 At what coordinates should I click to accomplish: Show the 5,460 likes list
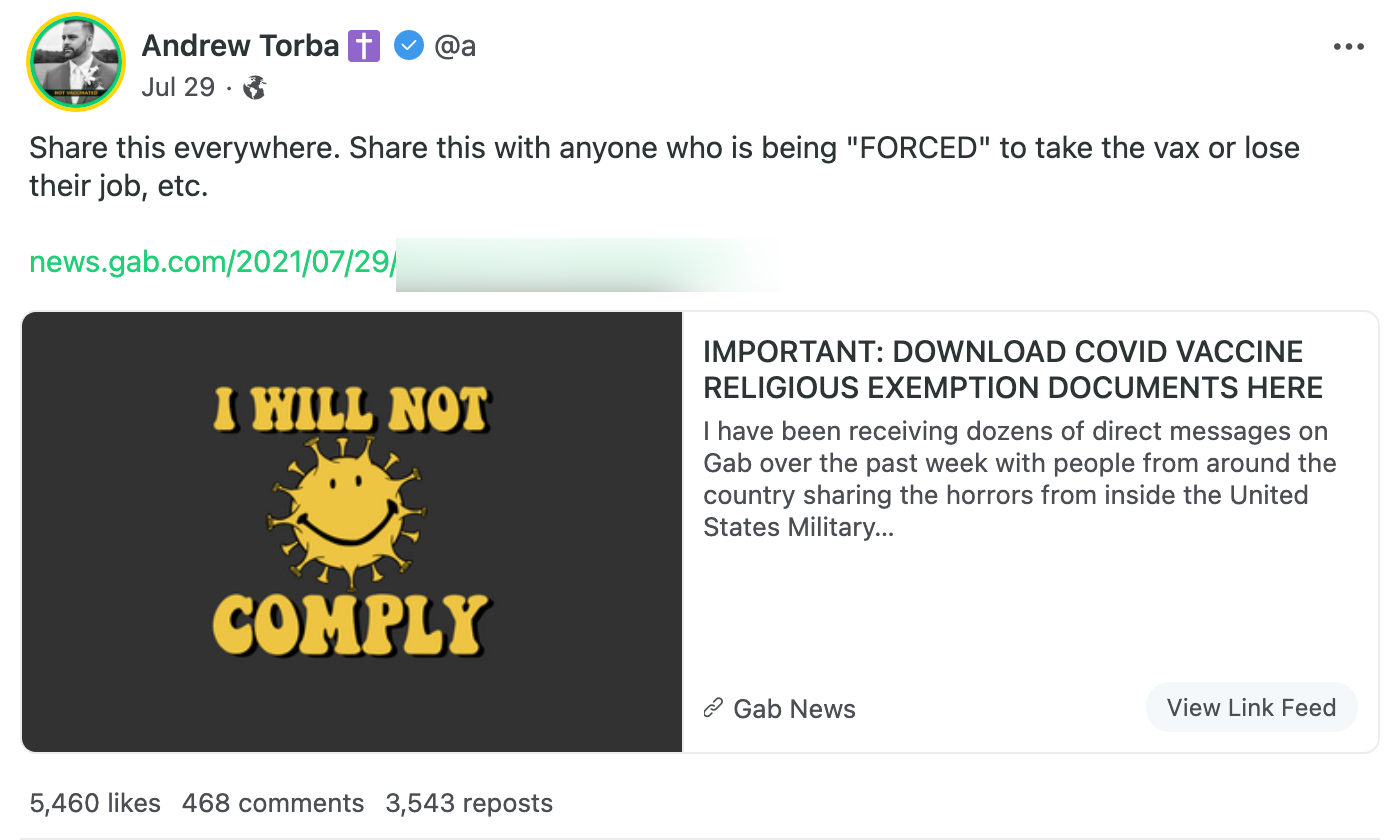(x=95, y=803)
